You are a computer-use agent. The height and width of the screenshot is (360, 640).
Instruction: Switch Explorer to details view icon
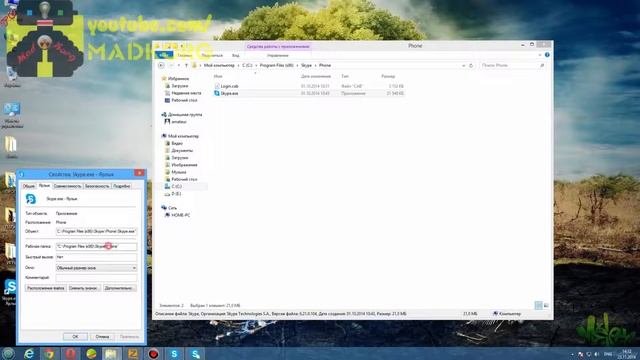(538, 305)
